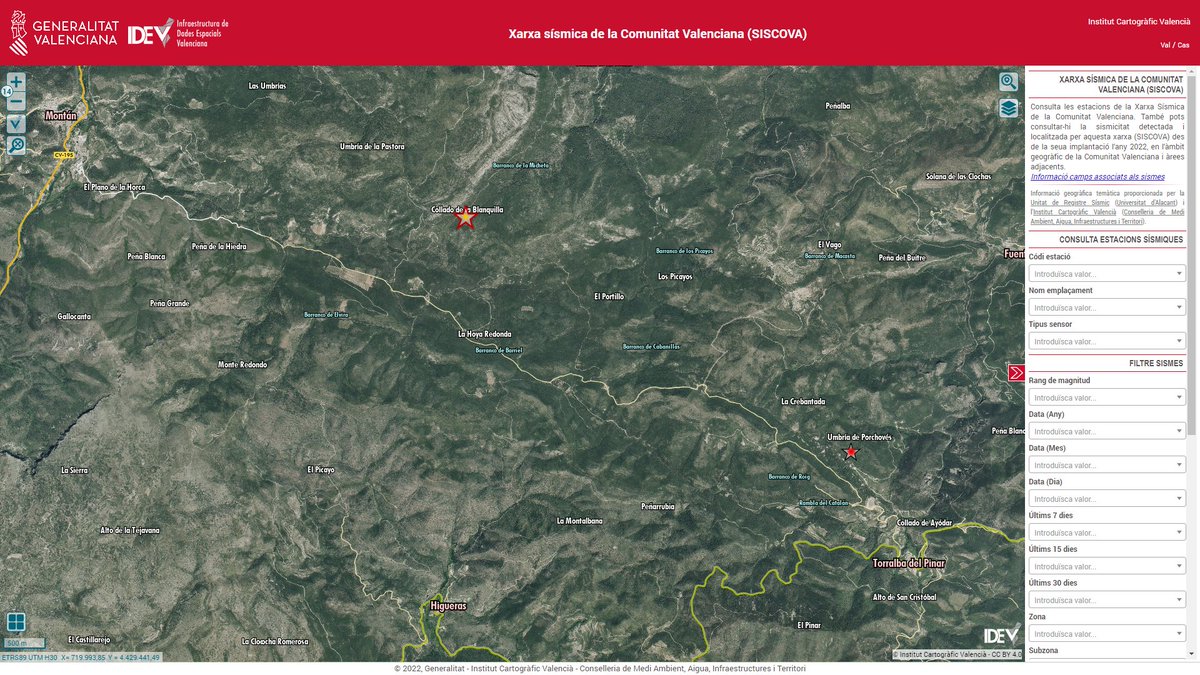Open the Codi estació dropdown

1107,273
